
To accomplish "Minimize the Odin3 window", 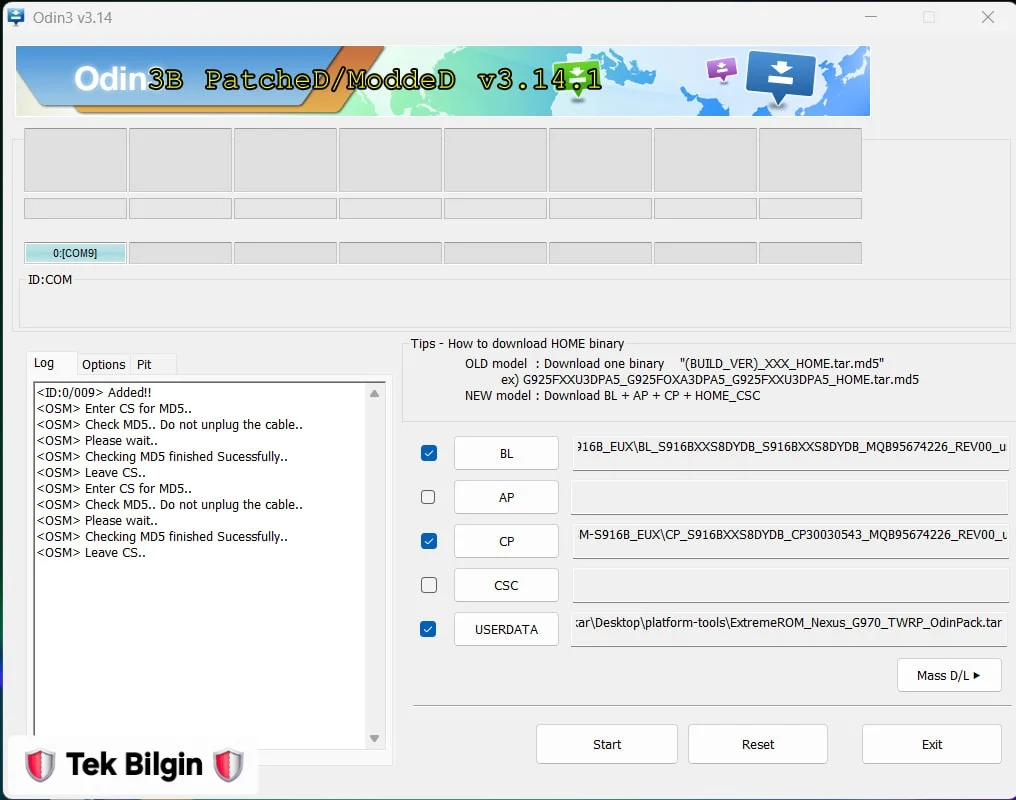I will coord(870,17).
